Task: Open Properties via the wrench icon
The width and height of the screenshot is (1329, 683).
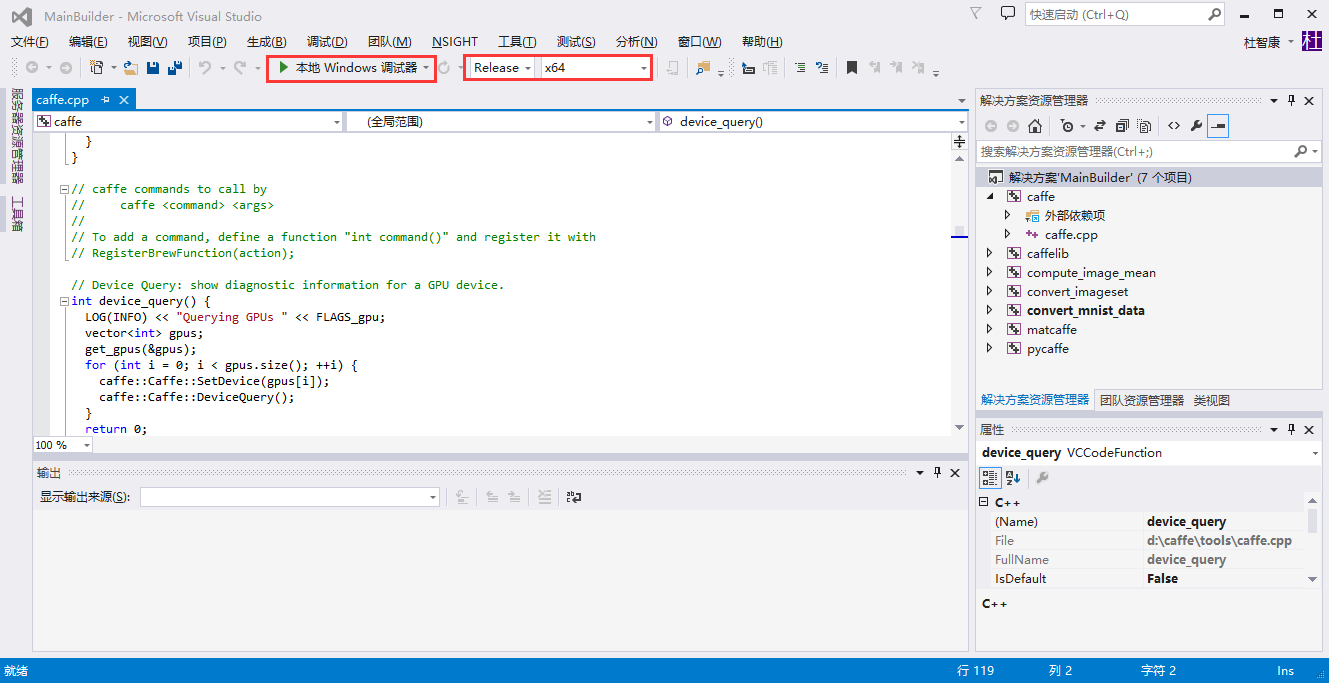Action: (x=1196, y=126)
